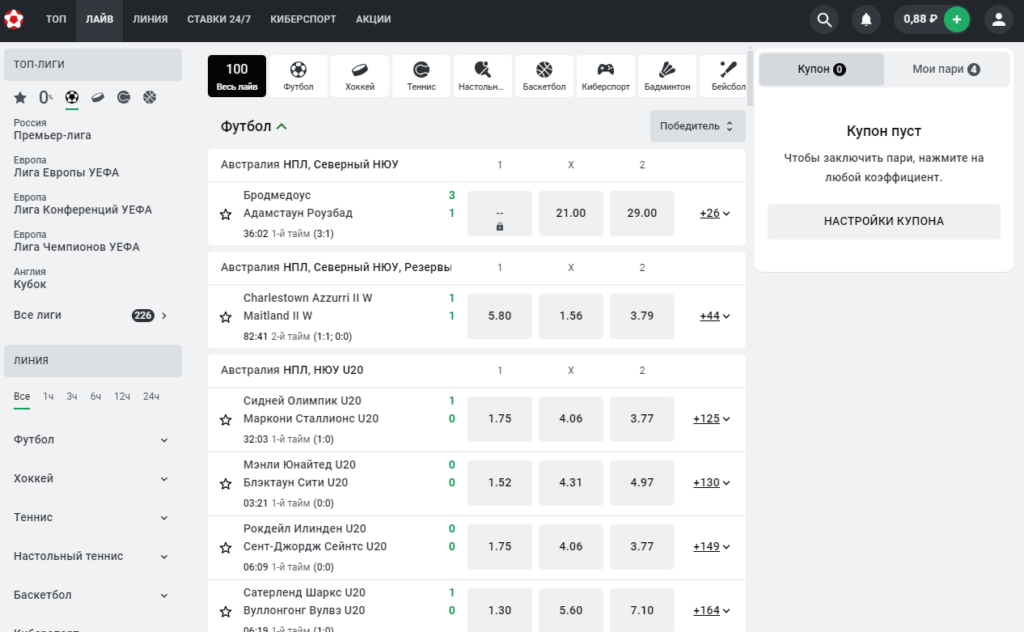Viewport: 1024px width, 632px height.
Task: Select Киберспорт gamepad filter
Action: click(605, 76)
